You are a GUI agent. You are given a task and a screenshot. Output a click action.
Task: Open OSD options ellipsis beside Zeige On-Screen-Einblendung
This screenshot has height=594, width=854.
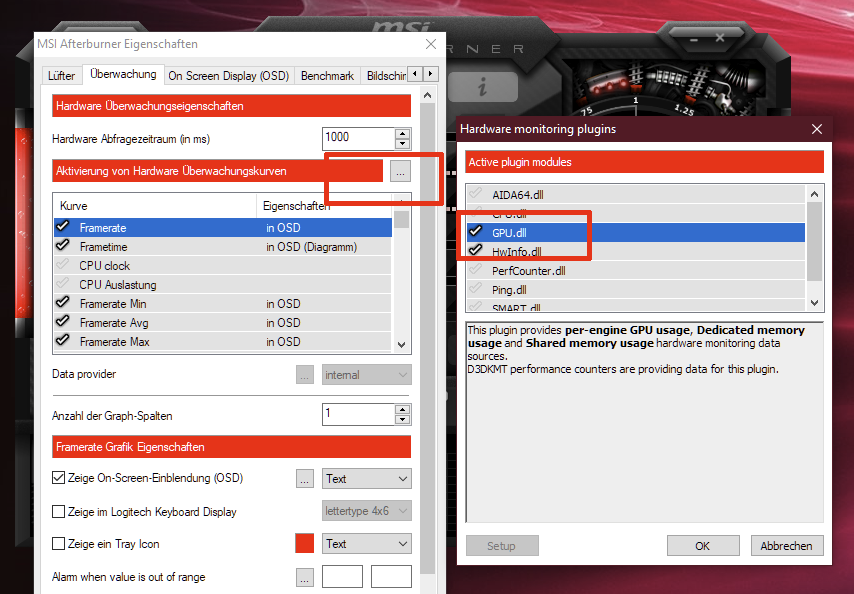click(x=304, y=479)
